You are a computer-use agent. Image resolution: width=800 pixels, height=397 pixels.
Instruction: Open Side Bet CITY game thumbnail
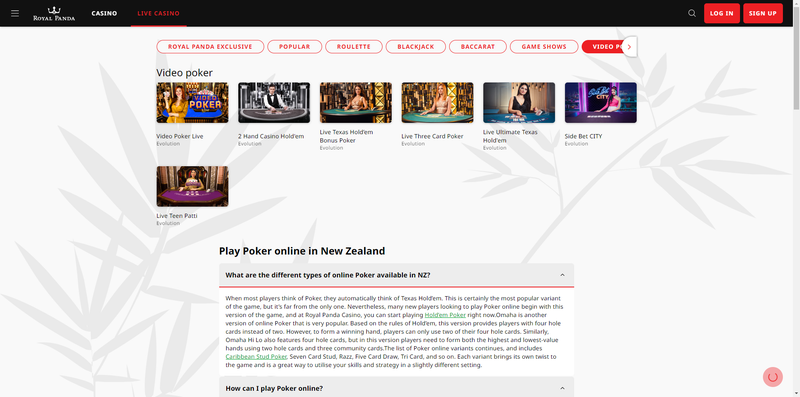click(x=601, y=103)
